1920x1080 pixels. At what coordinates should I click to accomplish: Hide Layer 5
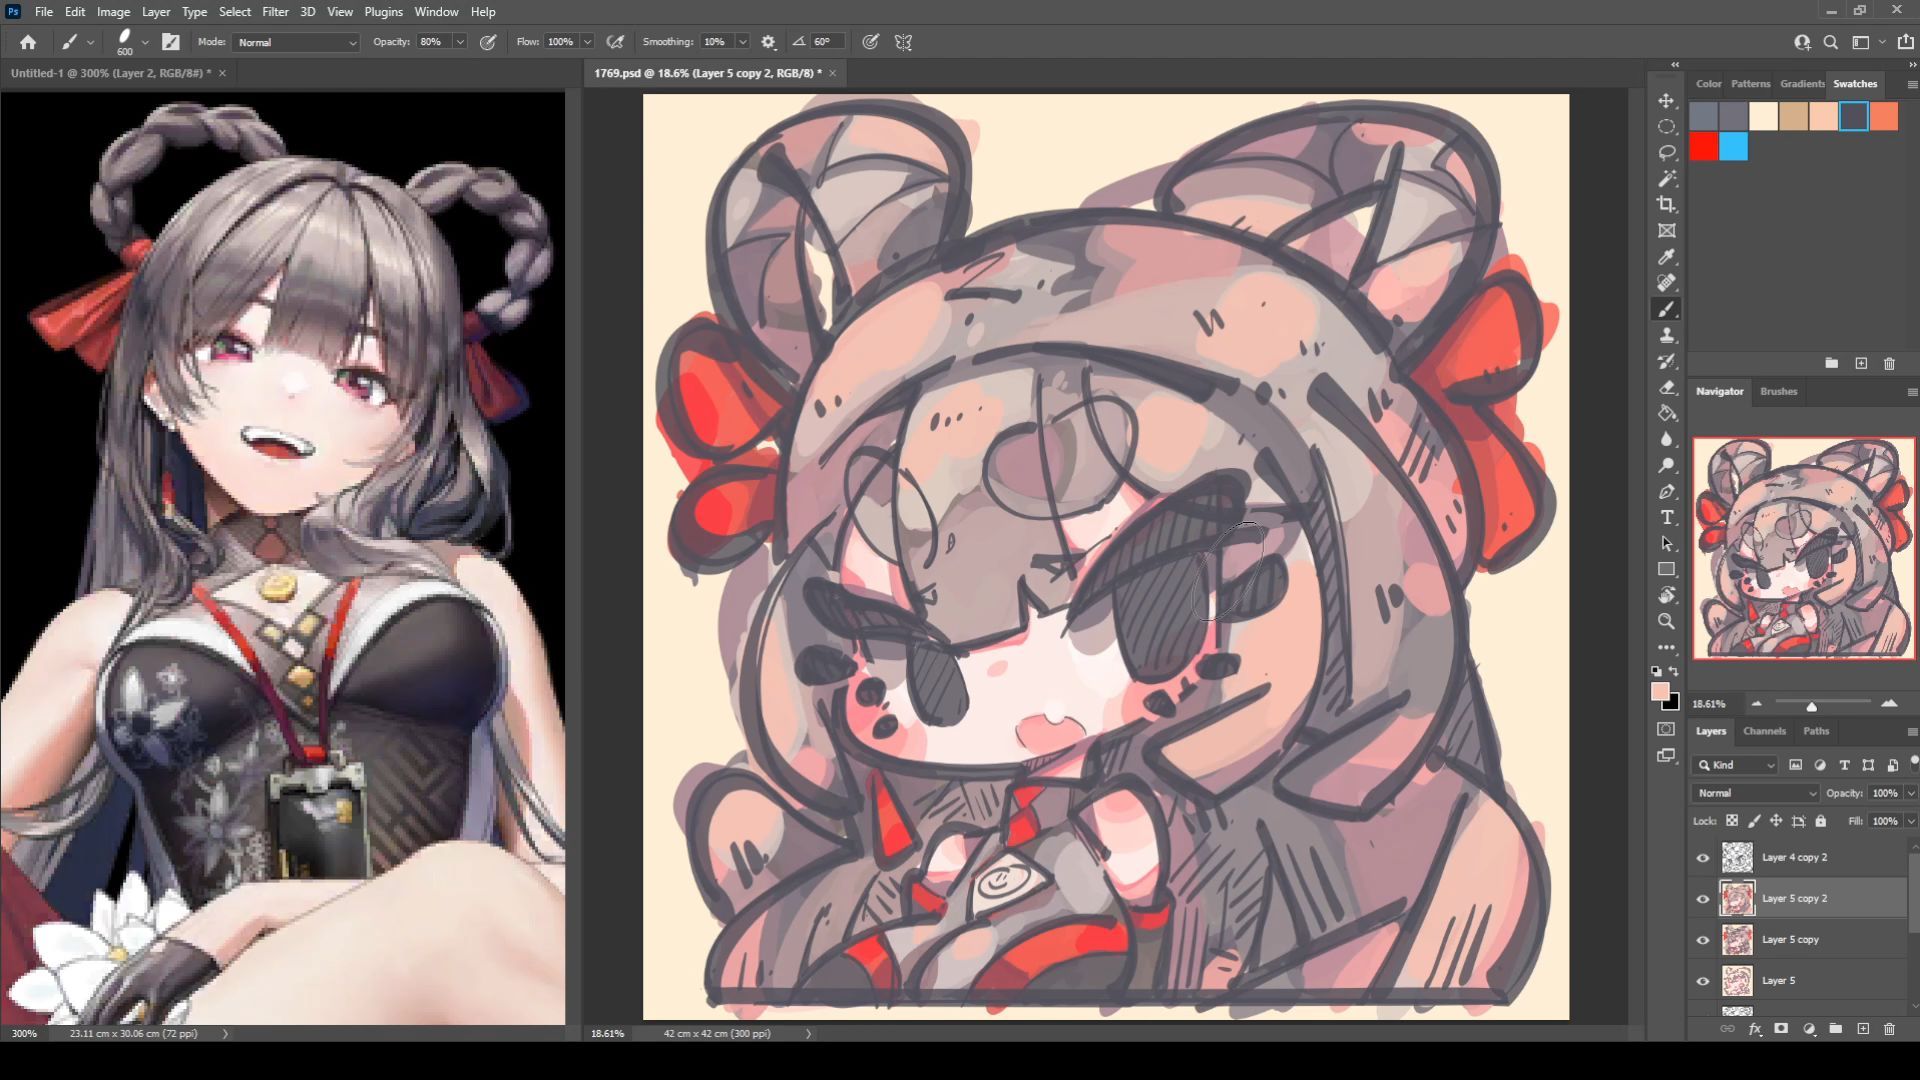pos(1703,981)
